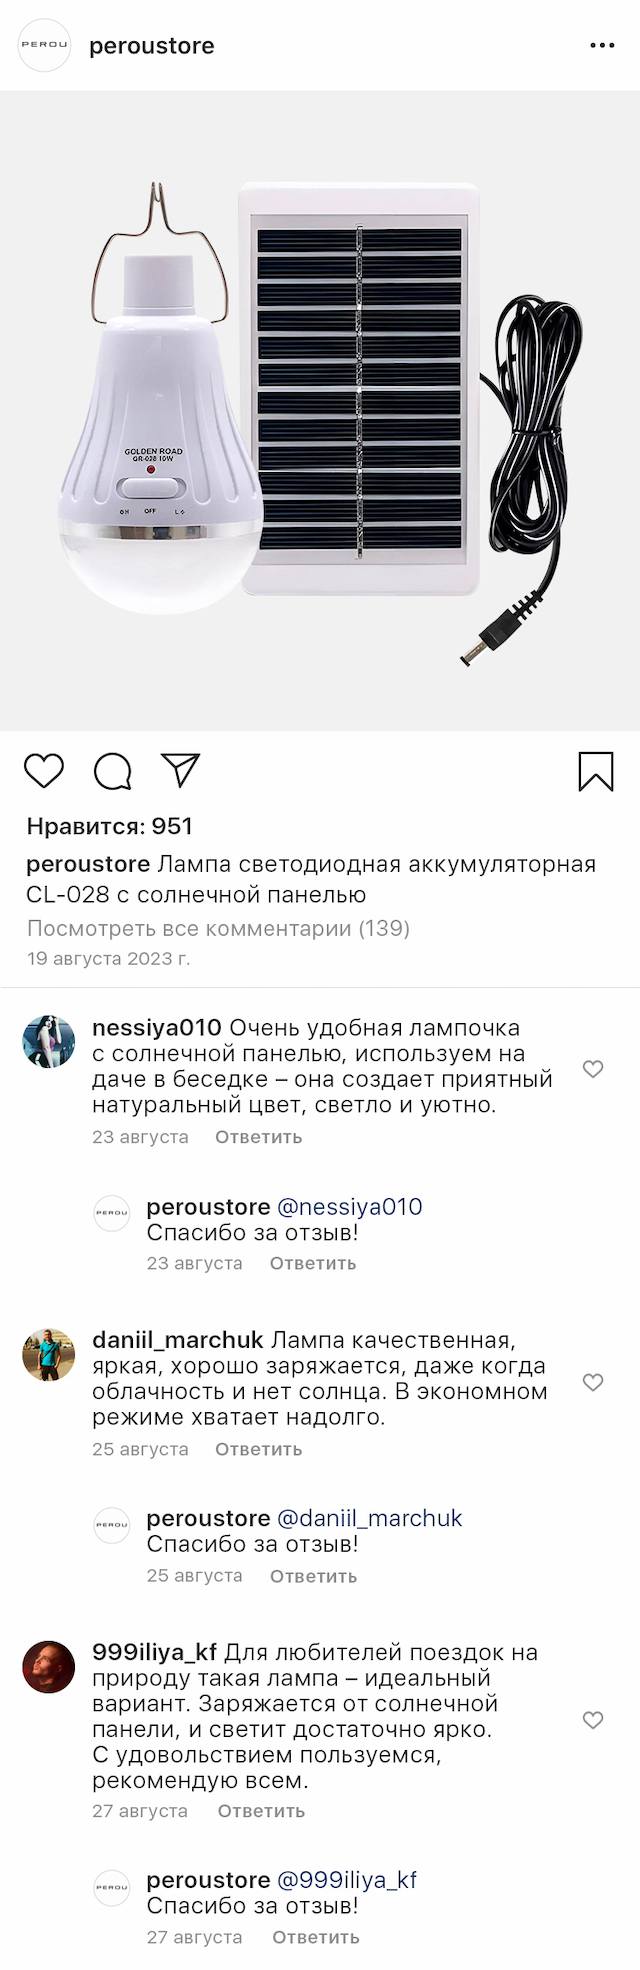This screenshot has height=1970, width=640.
Task: Expand all 139 comments
Action: pos(218,928)
